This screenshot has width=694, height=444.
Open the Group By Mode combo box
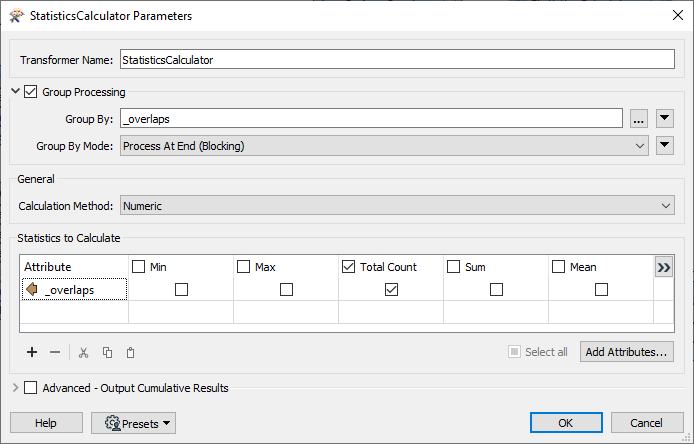384,146
